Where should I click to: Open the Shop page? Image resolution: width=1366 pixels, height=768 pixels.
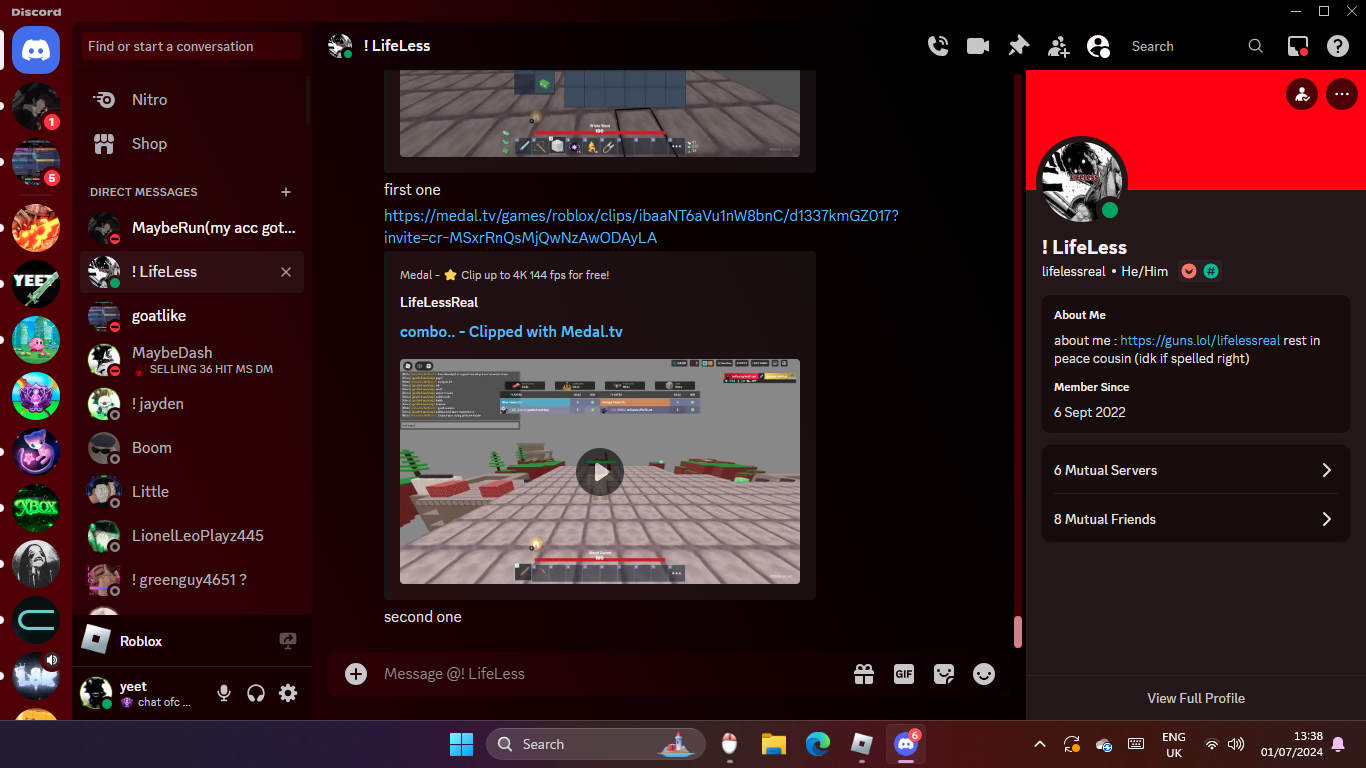pyautogui.click(x=192, y=144)
